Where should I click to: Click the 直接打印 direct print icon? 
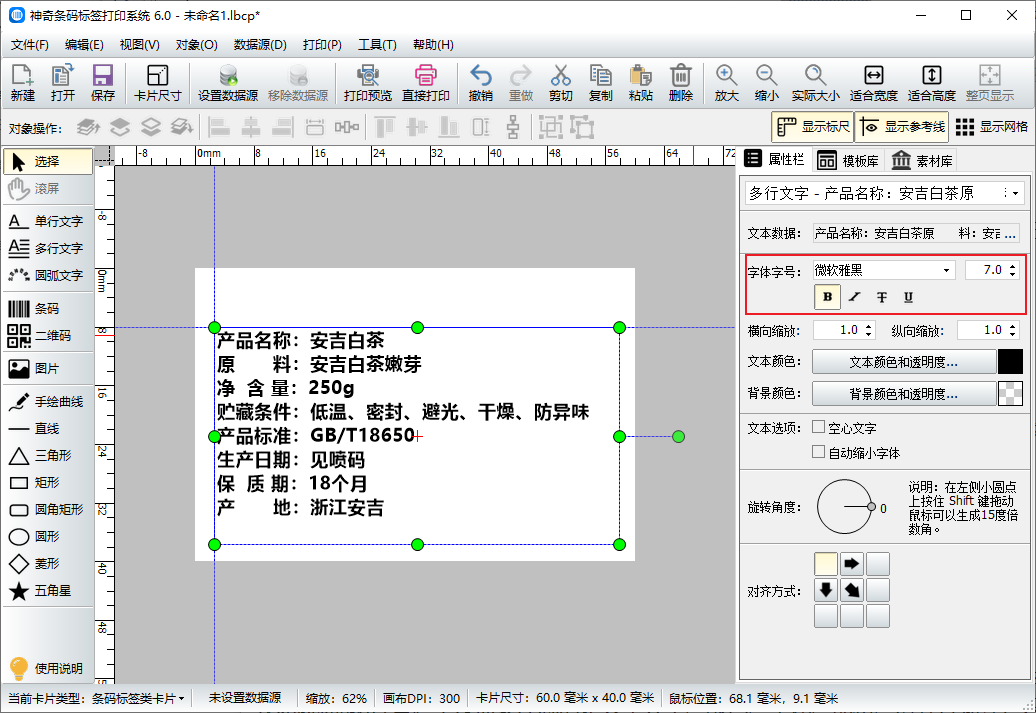click(426, 83)
